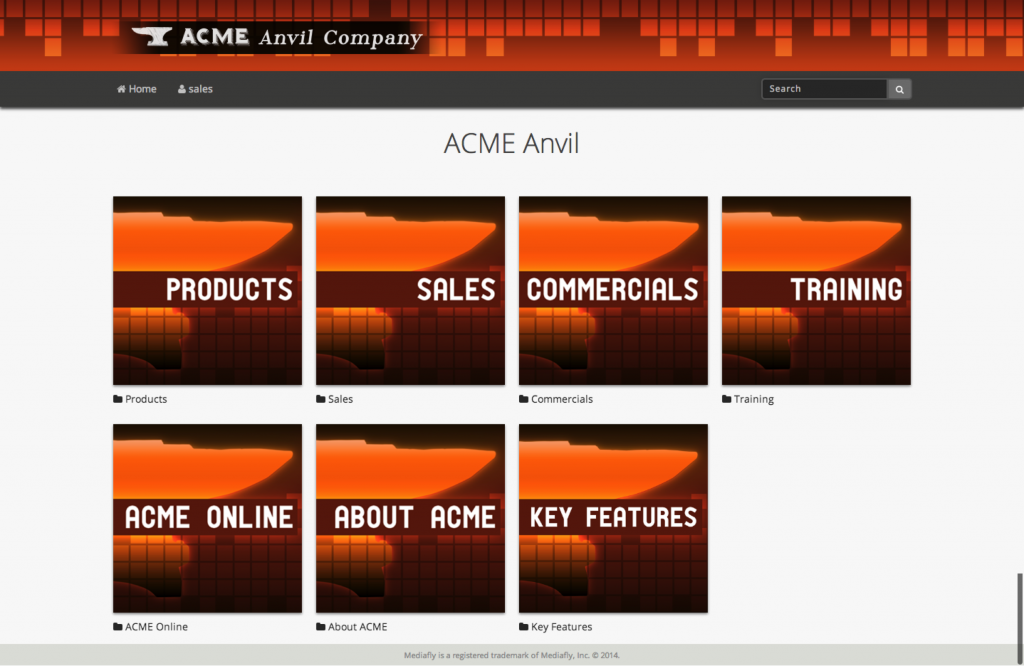Open the sales user menu
Image resolution: width=1024 pixels, height=666 pixels.
click(x=196, y=89)
